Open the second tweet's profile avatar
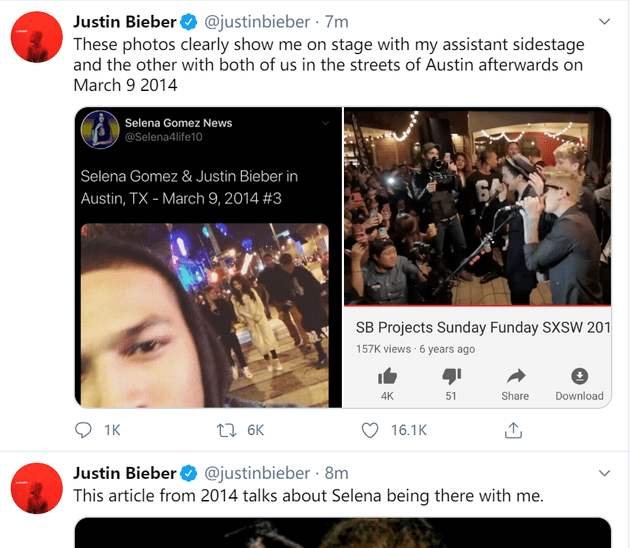The width and height of the screenshot is (630, 548). pos(39,489)
